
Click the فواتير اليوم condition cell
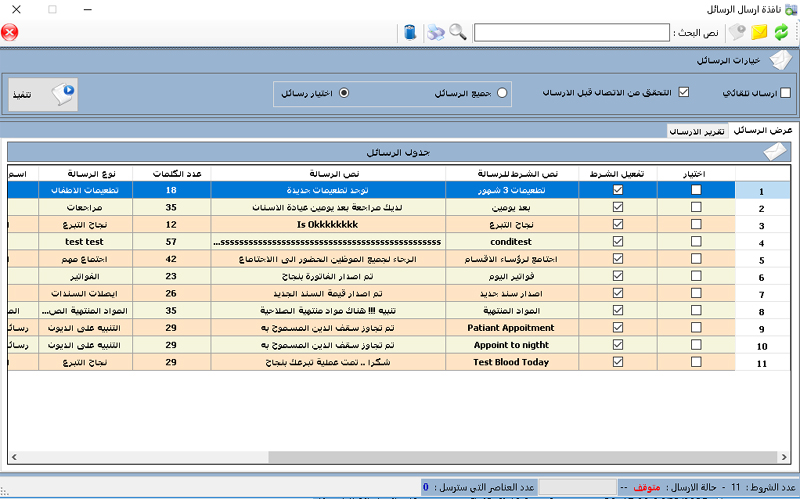click(512, 276)
